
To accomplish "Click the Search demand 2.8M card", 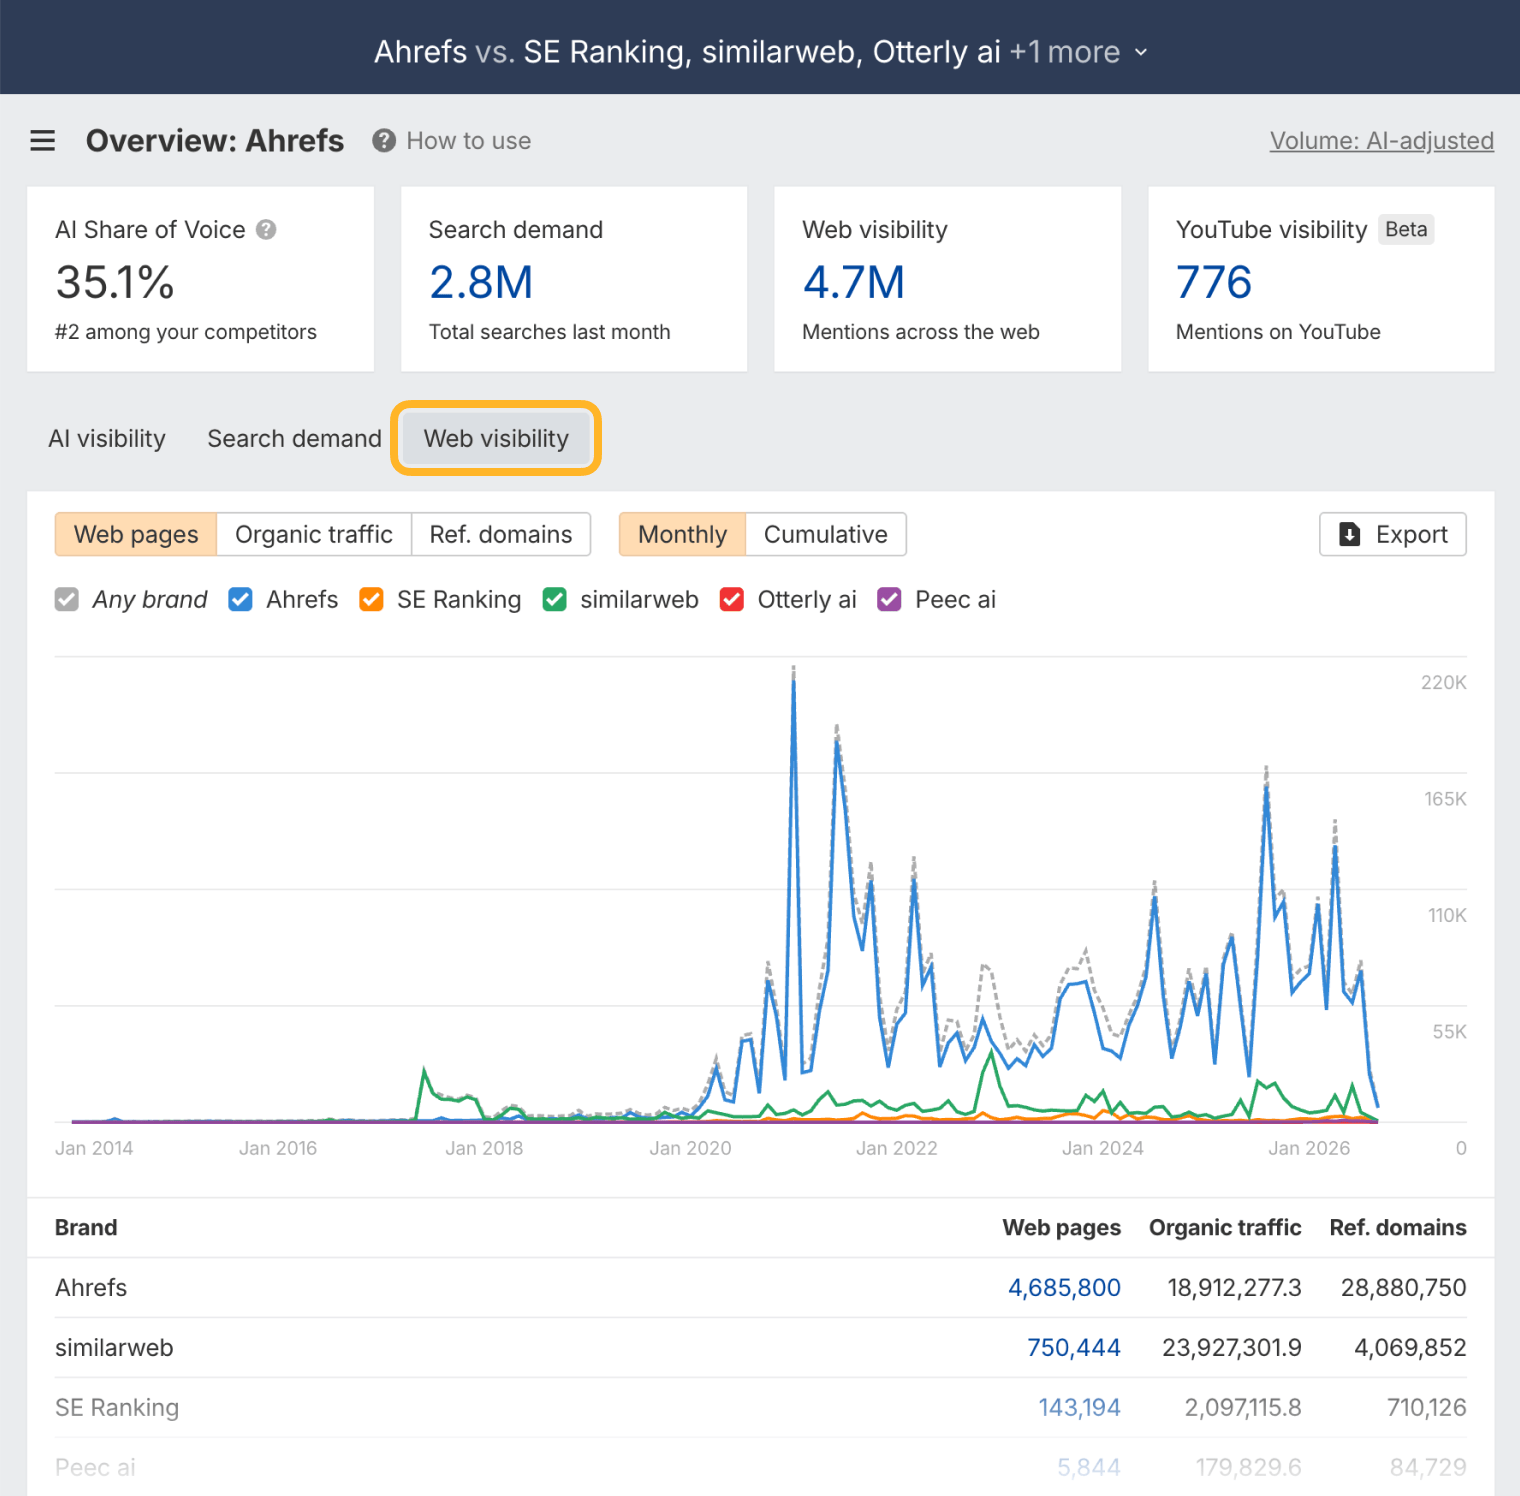I will (574, 279).
